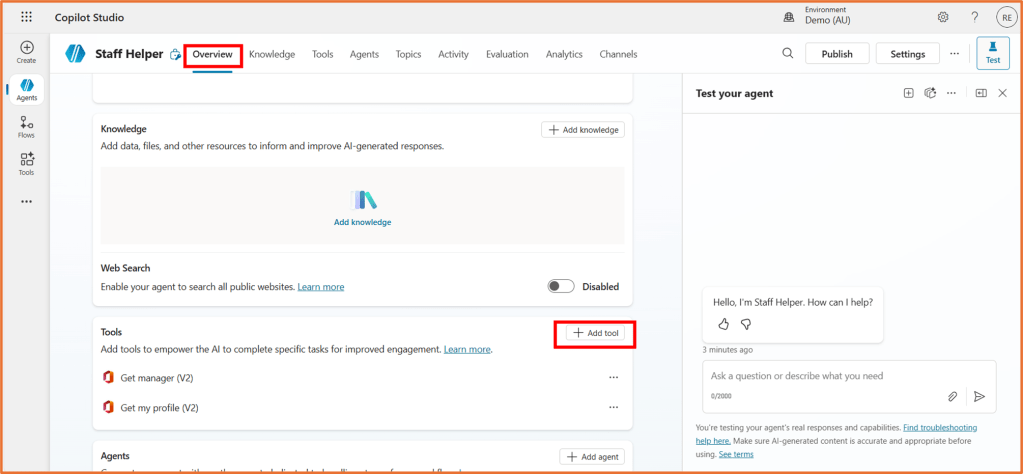Open test panel more options ellipsis

coord(951,93)
